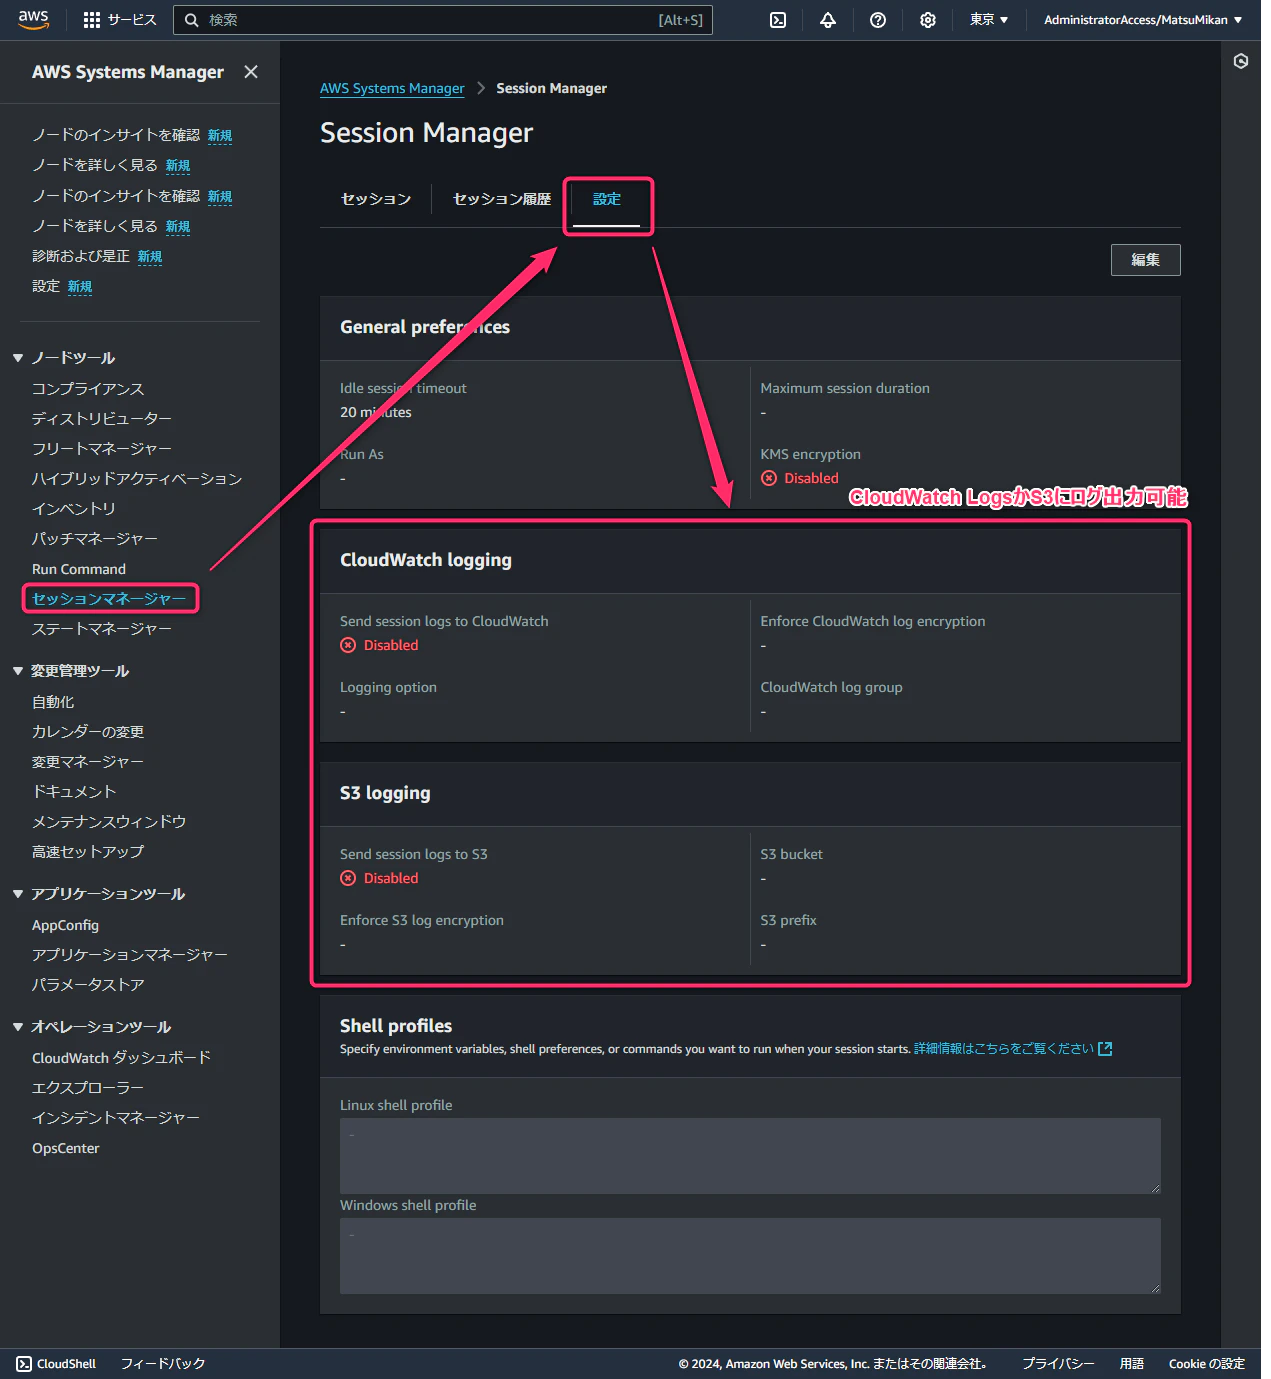Click the external link icon beside 詳細情報
The width and height of the screenshot is (1271, 1379).
1105,1049
